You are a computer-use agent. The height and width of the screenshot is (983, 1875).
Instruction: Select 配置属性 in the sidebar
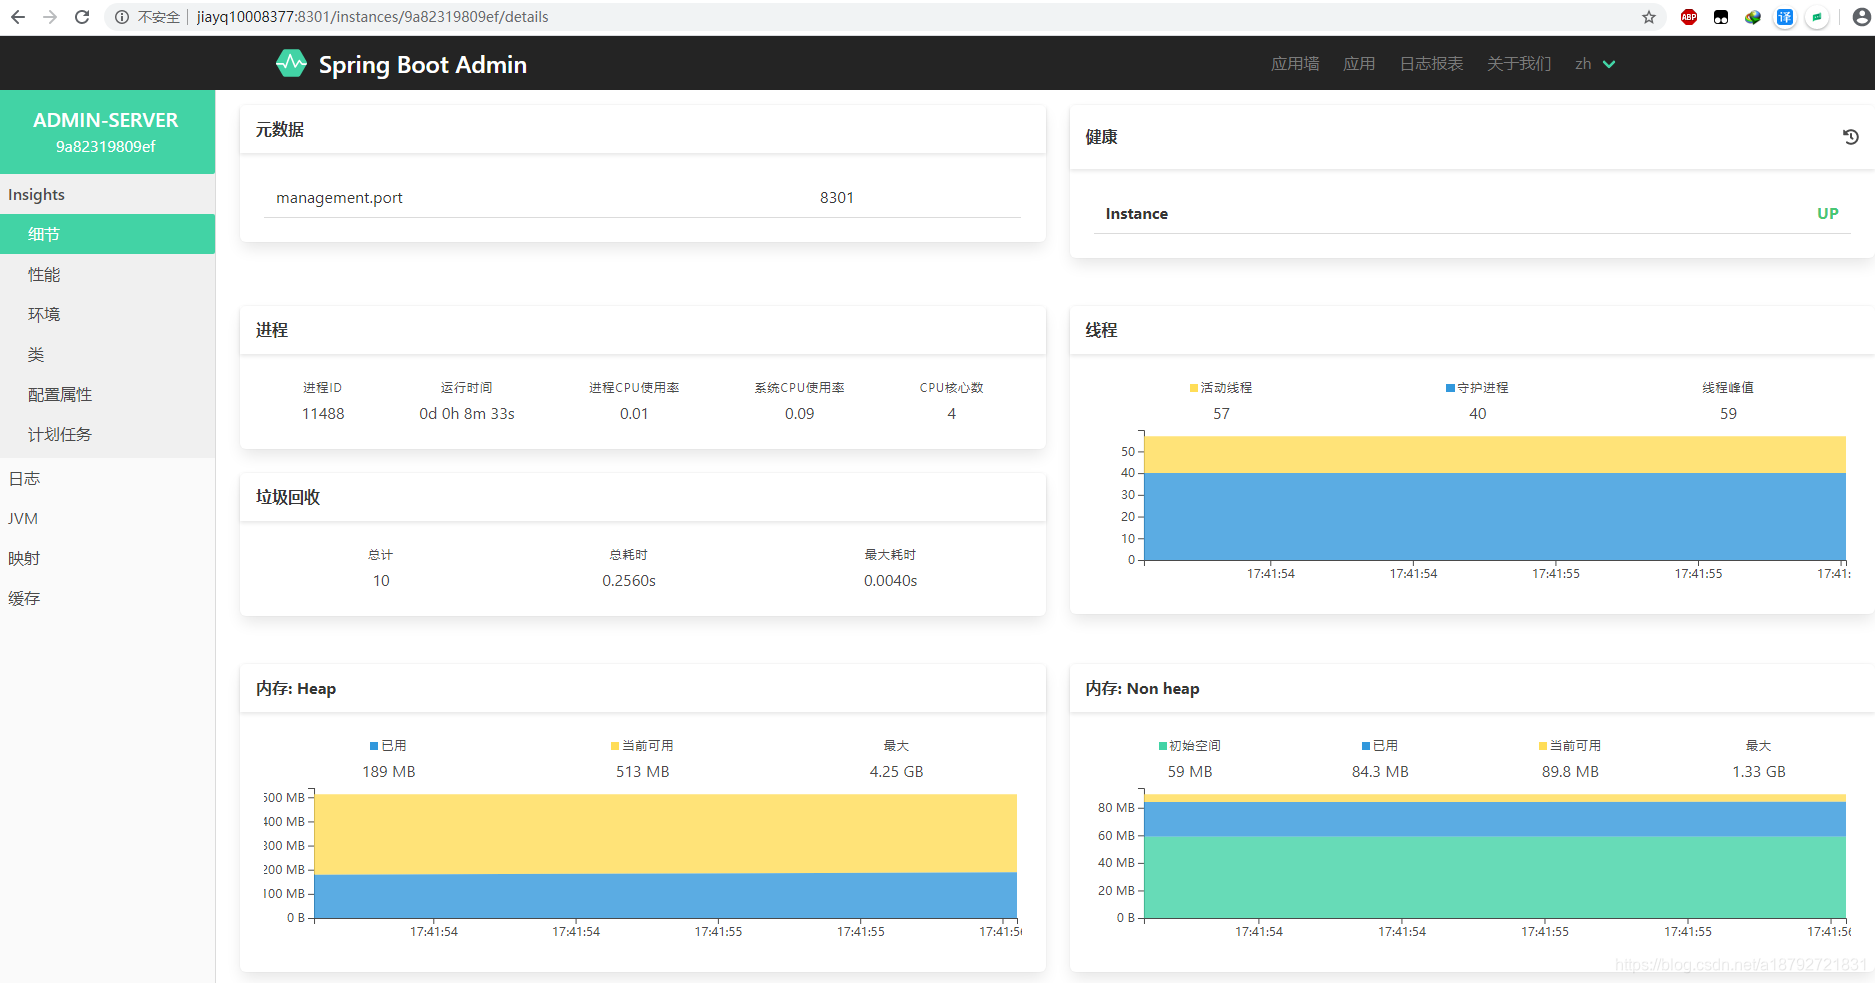tap(107, 394)
